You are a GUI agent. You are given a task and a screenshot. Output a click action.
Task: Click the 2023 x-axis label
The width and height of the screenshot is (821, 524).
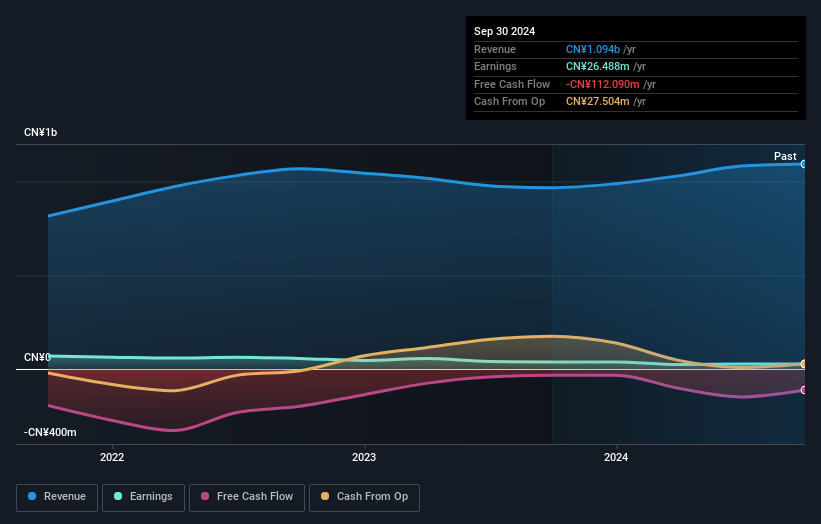(364, 458)
